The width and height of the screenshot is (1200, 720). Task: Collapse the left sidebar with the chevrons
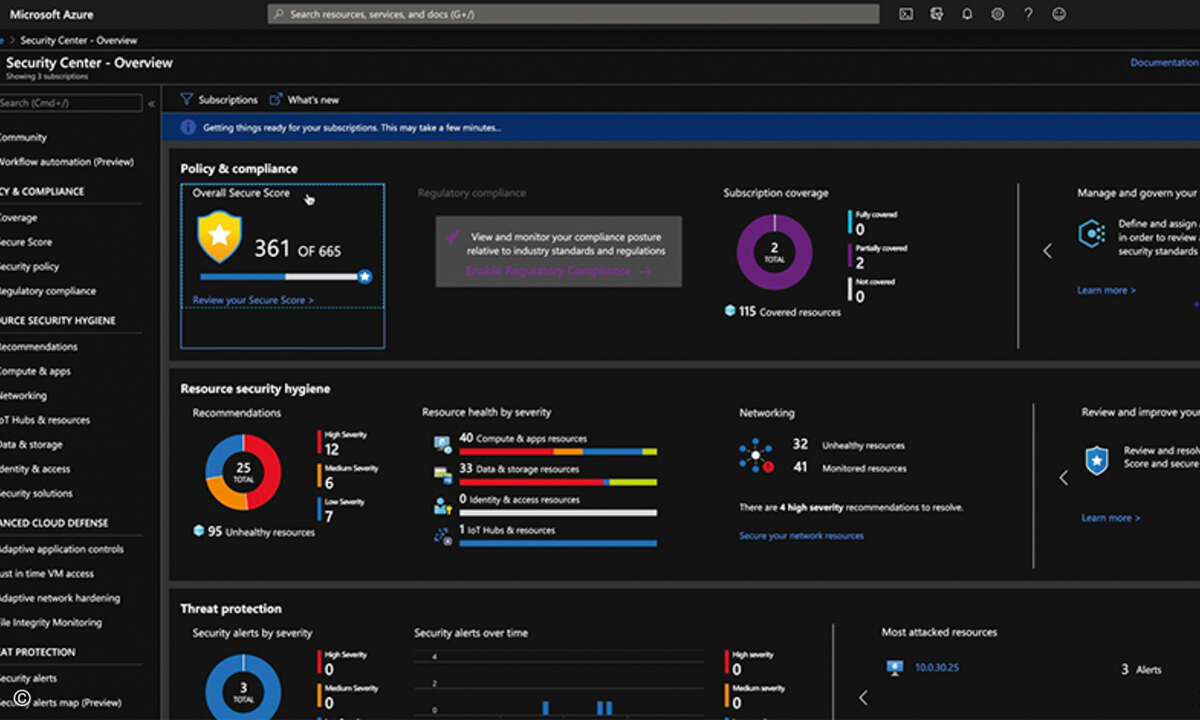point(151,104)
